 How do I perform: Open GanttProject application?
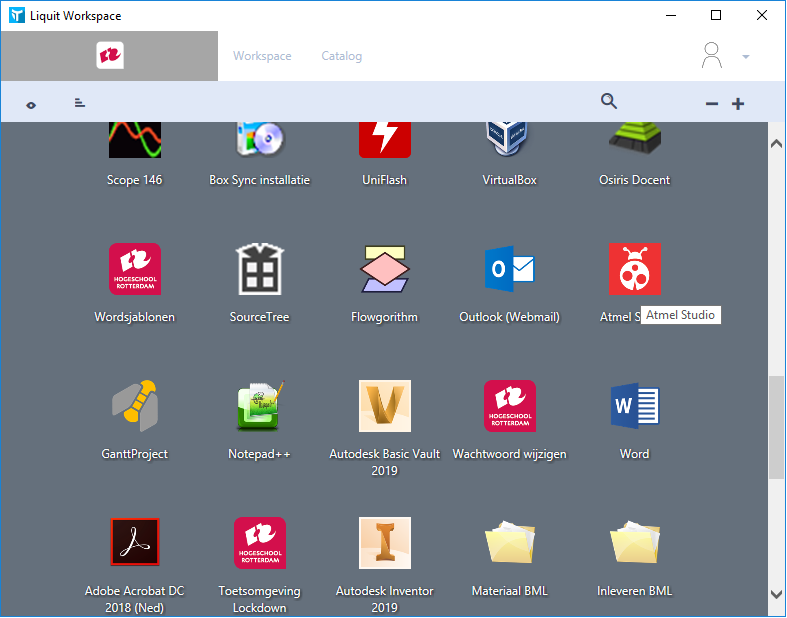click(x=135, y=406)
